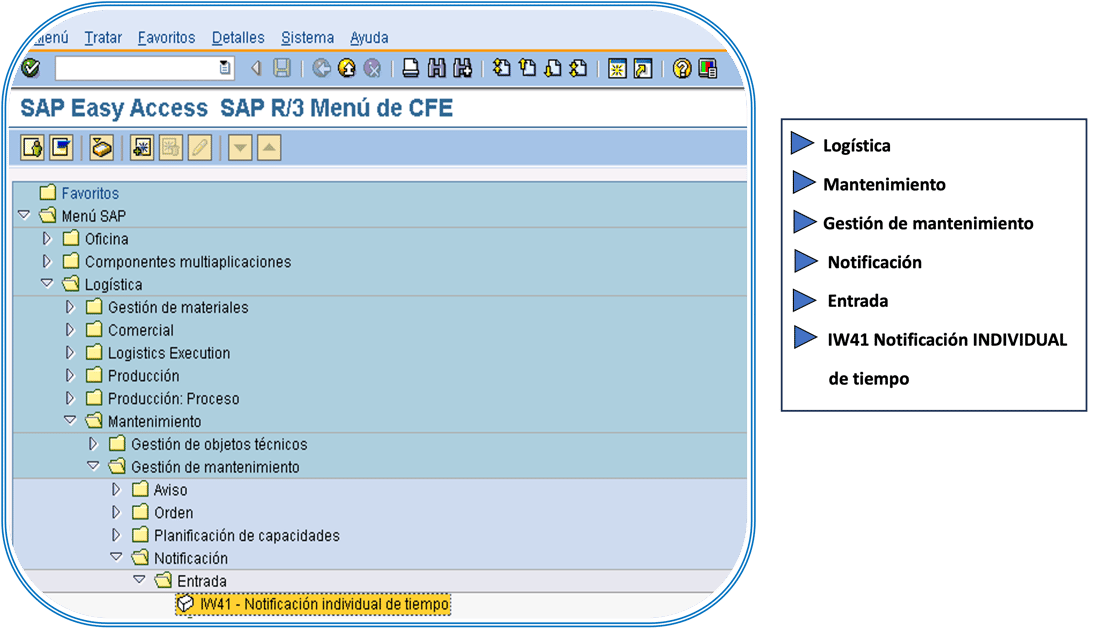Expand the Producción: Proceso folder
This screenshot has height=628, width=1097.
(70, 398)
